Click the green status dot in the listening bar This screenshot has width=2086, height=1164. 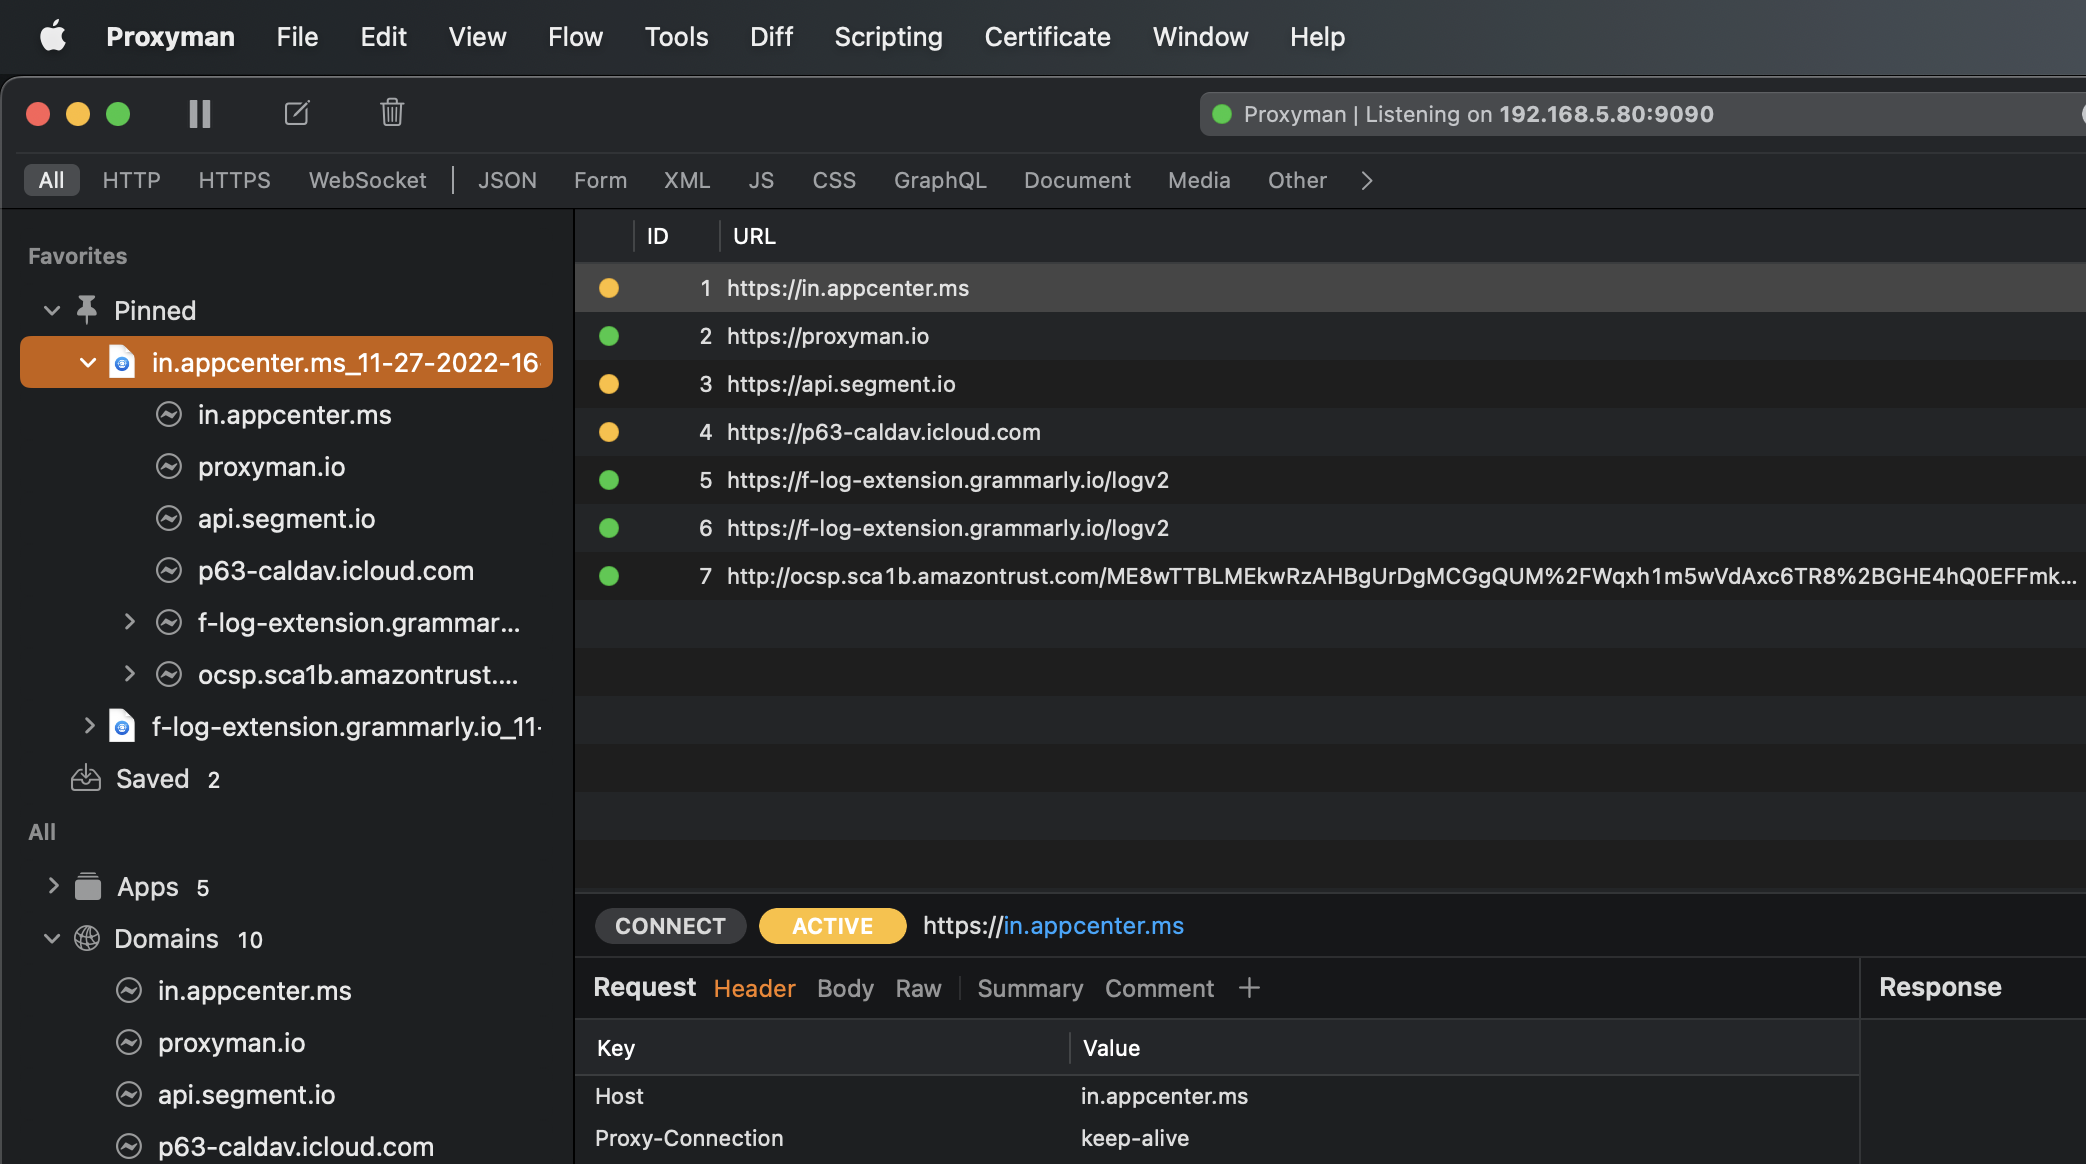pos(1221,114)
